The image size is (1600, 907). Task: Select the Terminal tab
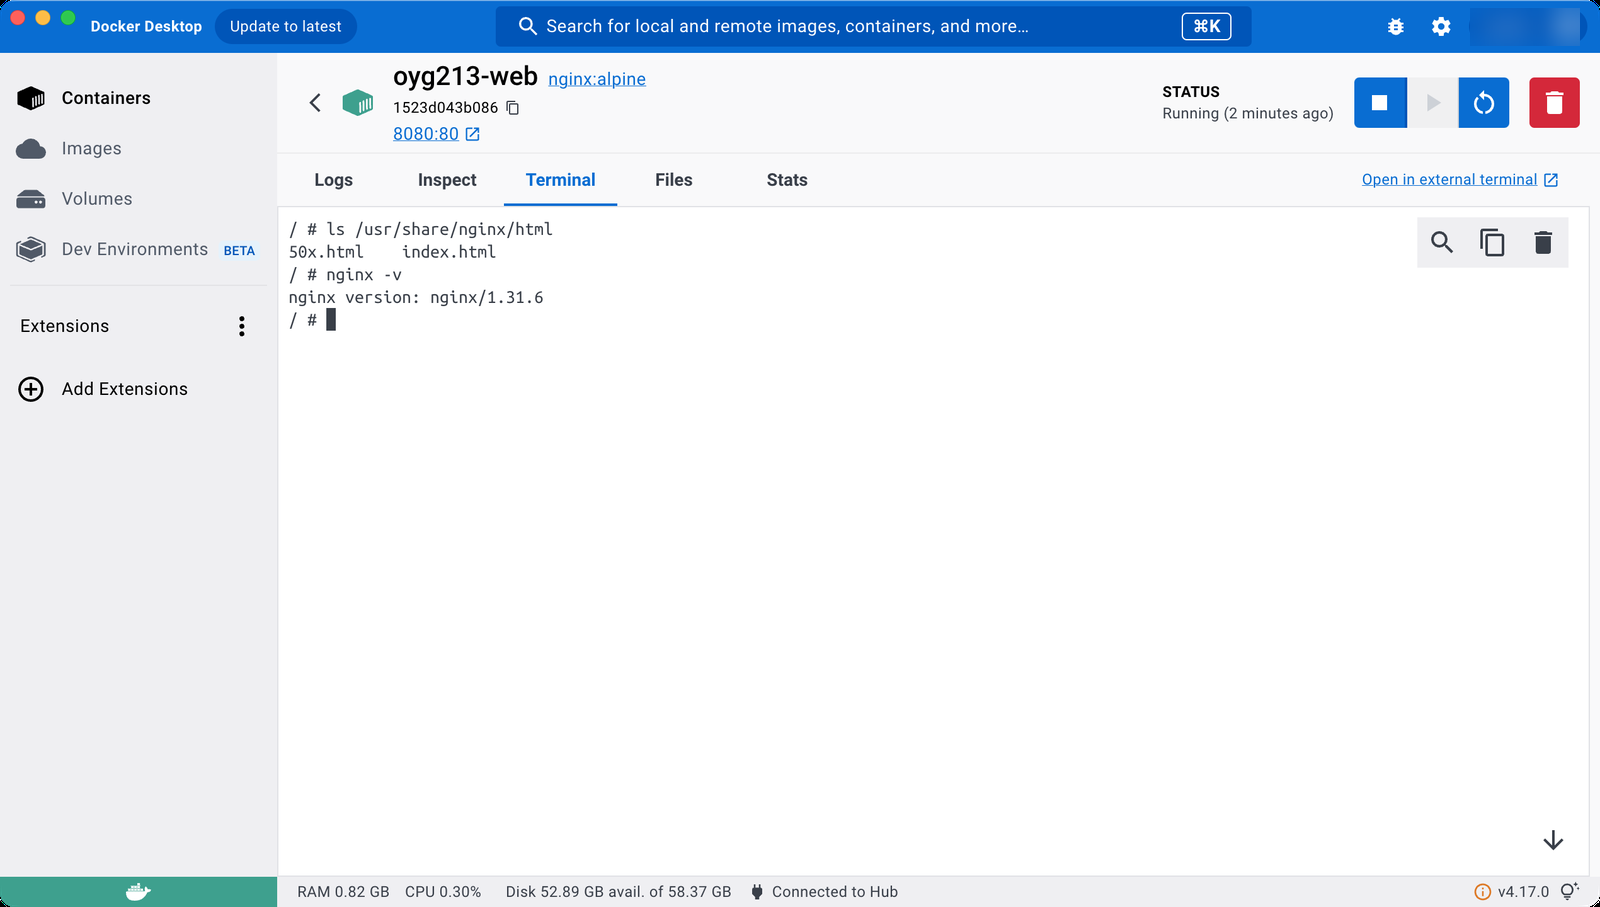coord(560,180)
